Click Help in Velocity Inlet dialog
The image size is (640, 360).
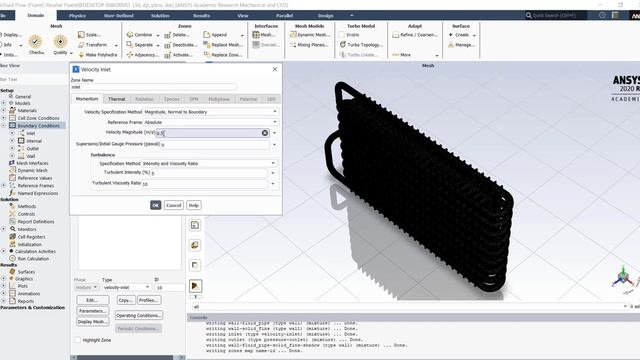pos(193,205)
